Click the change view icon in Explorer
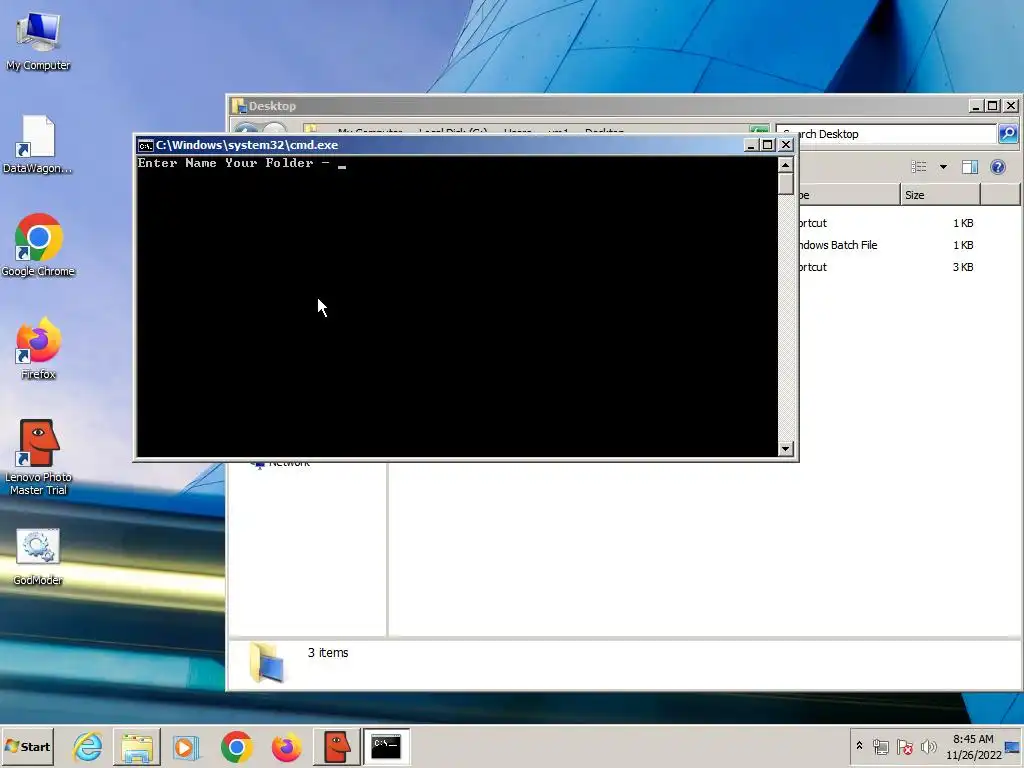 pos(919,167)
